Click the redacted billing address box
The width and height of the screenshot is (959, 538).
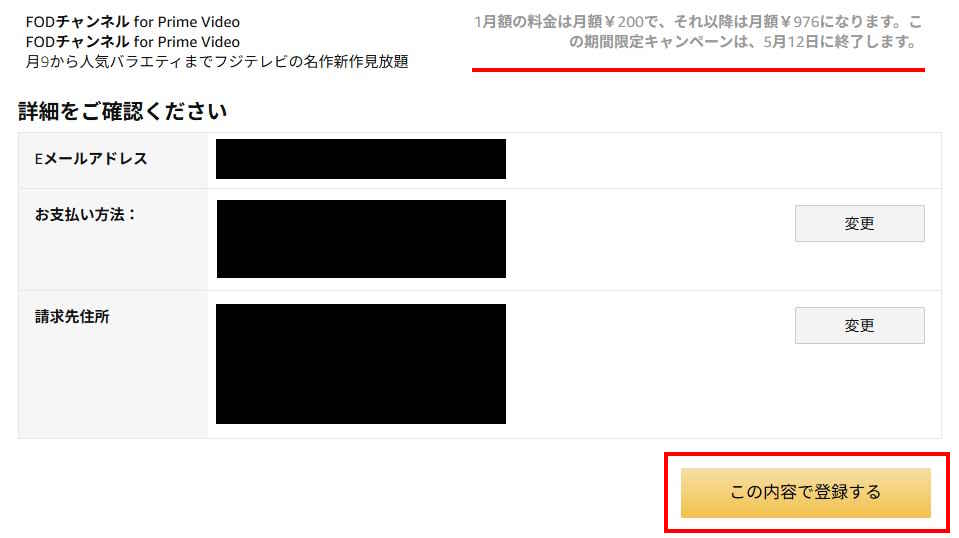point(361,364)
